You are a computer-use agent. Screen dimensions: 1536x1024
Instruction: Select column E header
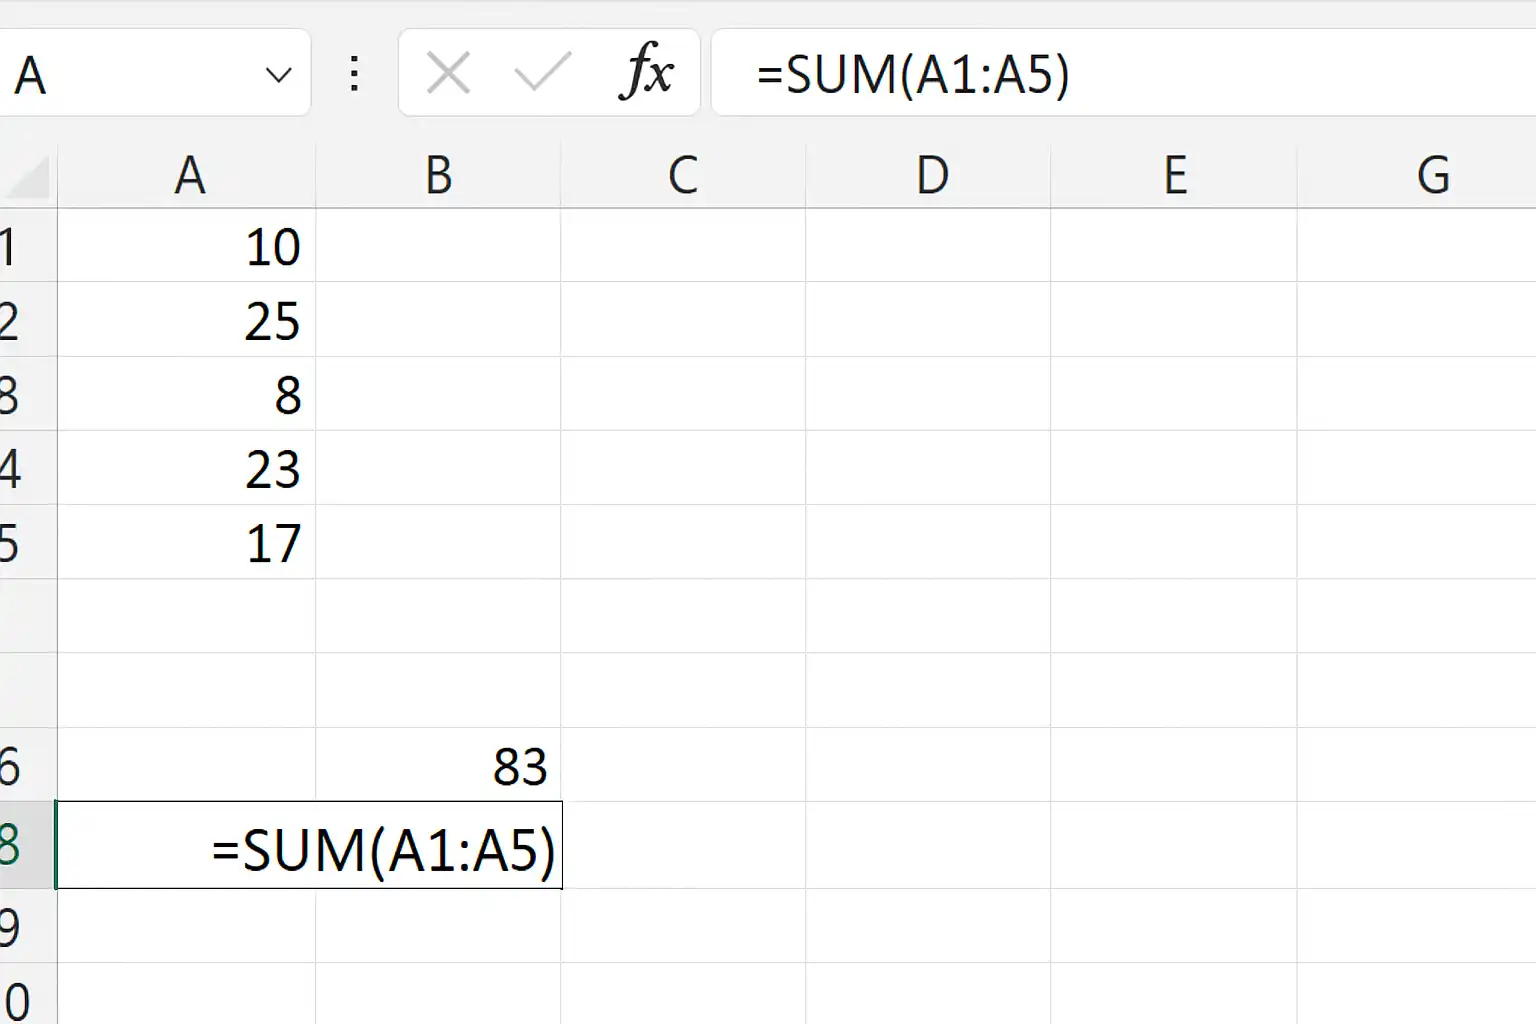1174,176
